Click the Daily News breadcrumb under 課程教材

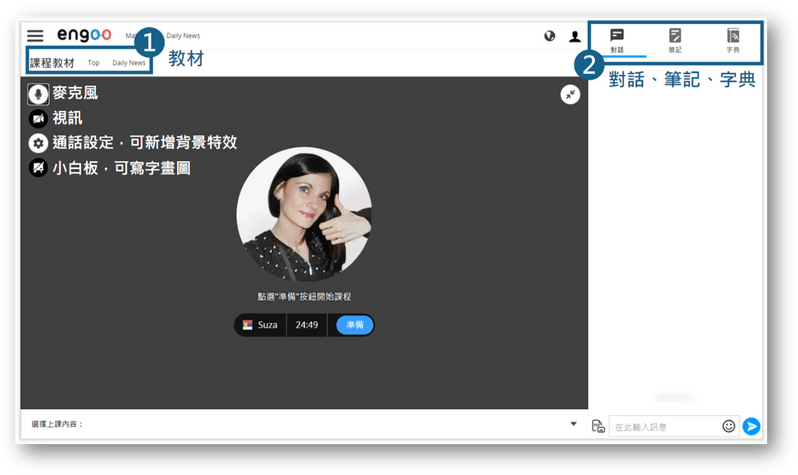pos(129,63)
